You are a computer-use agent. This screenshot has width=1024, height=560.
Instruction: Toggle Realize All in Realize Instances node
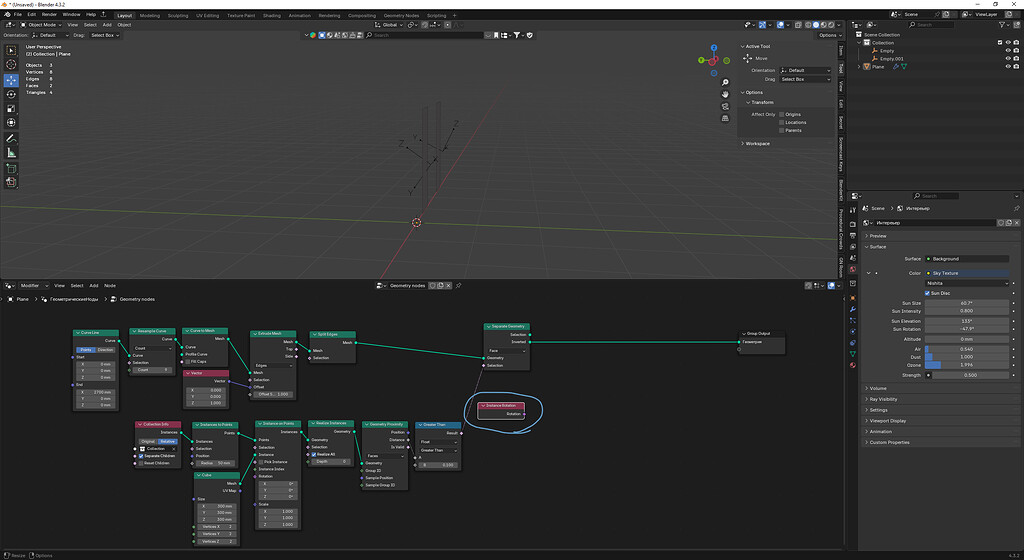314,454
